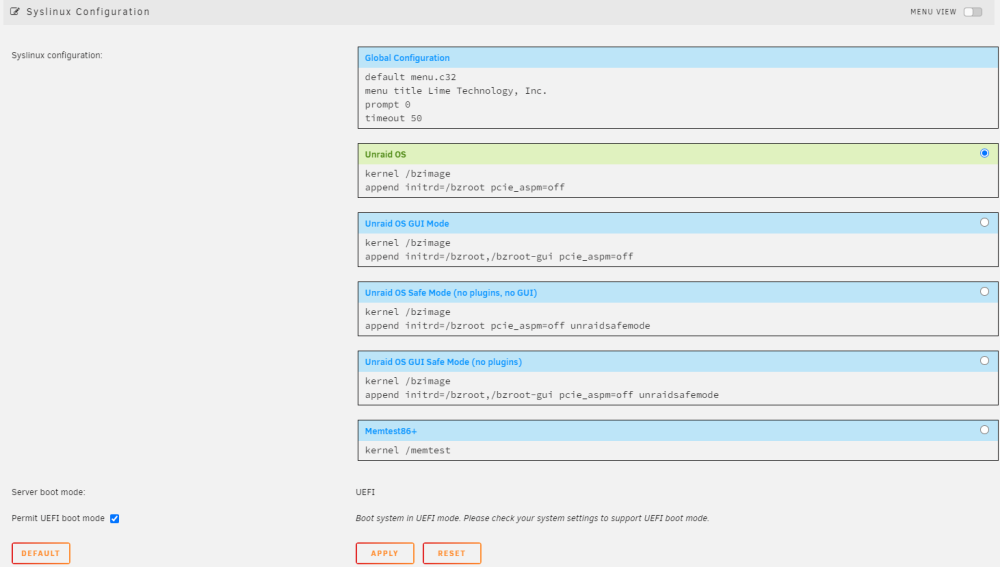Click the 'Boot system in UEFI mode' help text
Viewport: 1000px width, 567px height.
tap(532, 519)
